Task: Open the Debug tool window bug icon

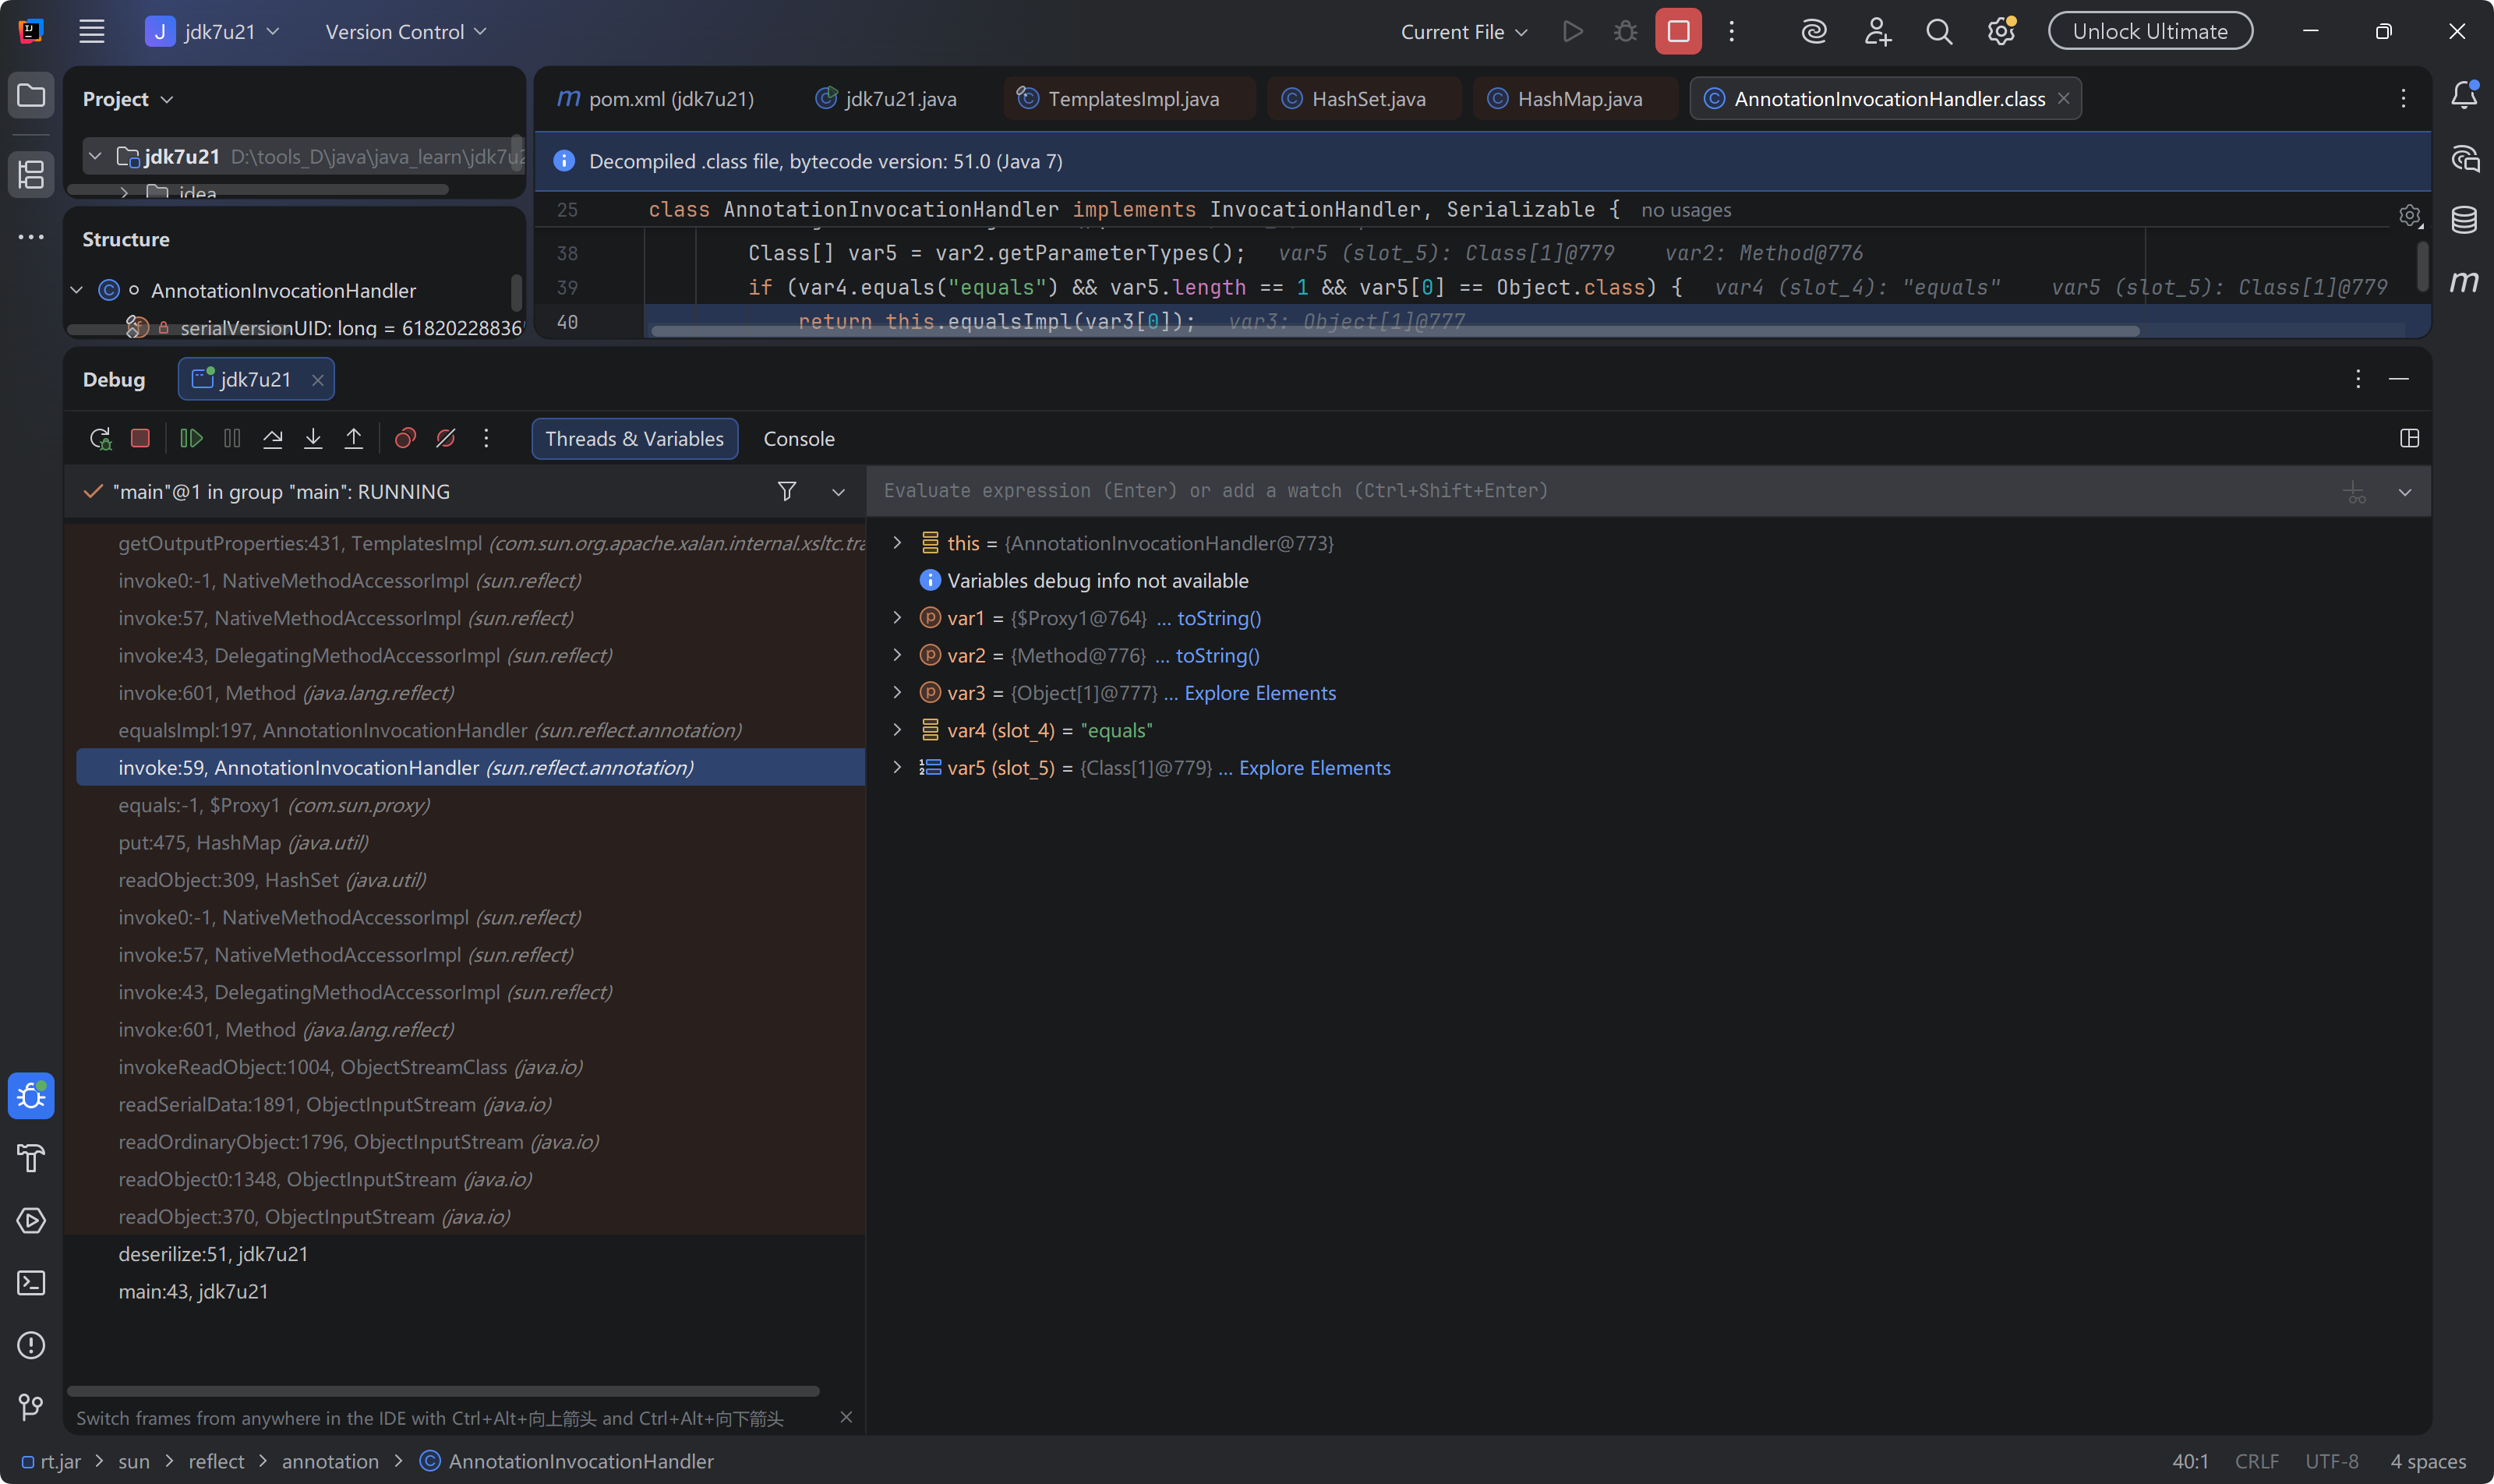Action: click(x=31, y=1096)
